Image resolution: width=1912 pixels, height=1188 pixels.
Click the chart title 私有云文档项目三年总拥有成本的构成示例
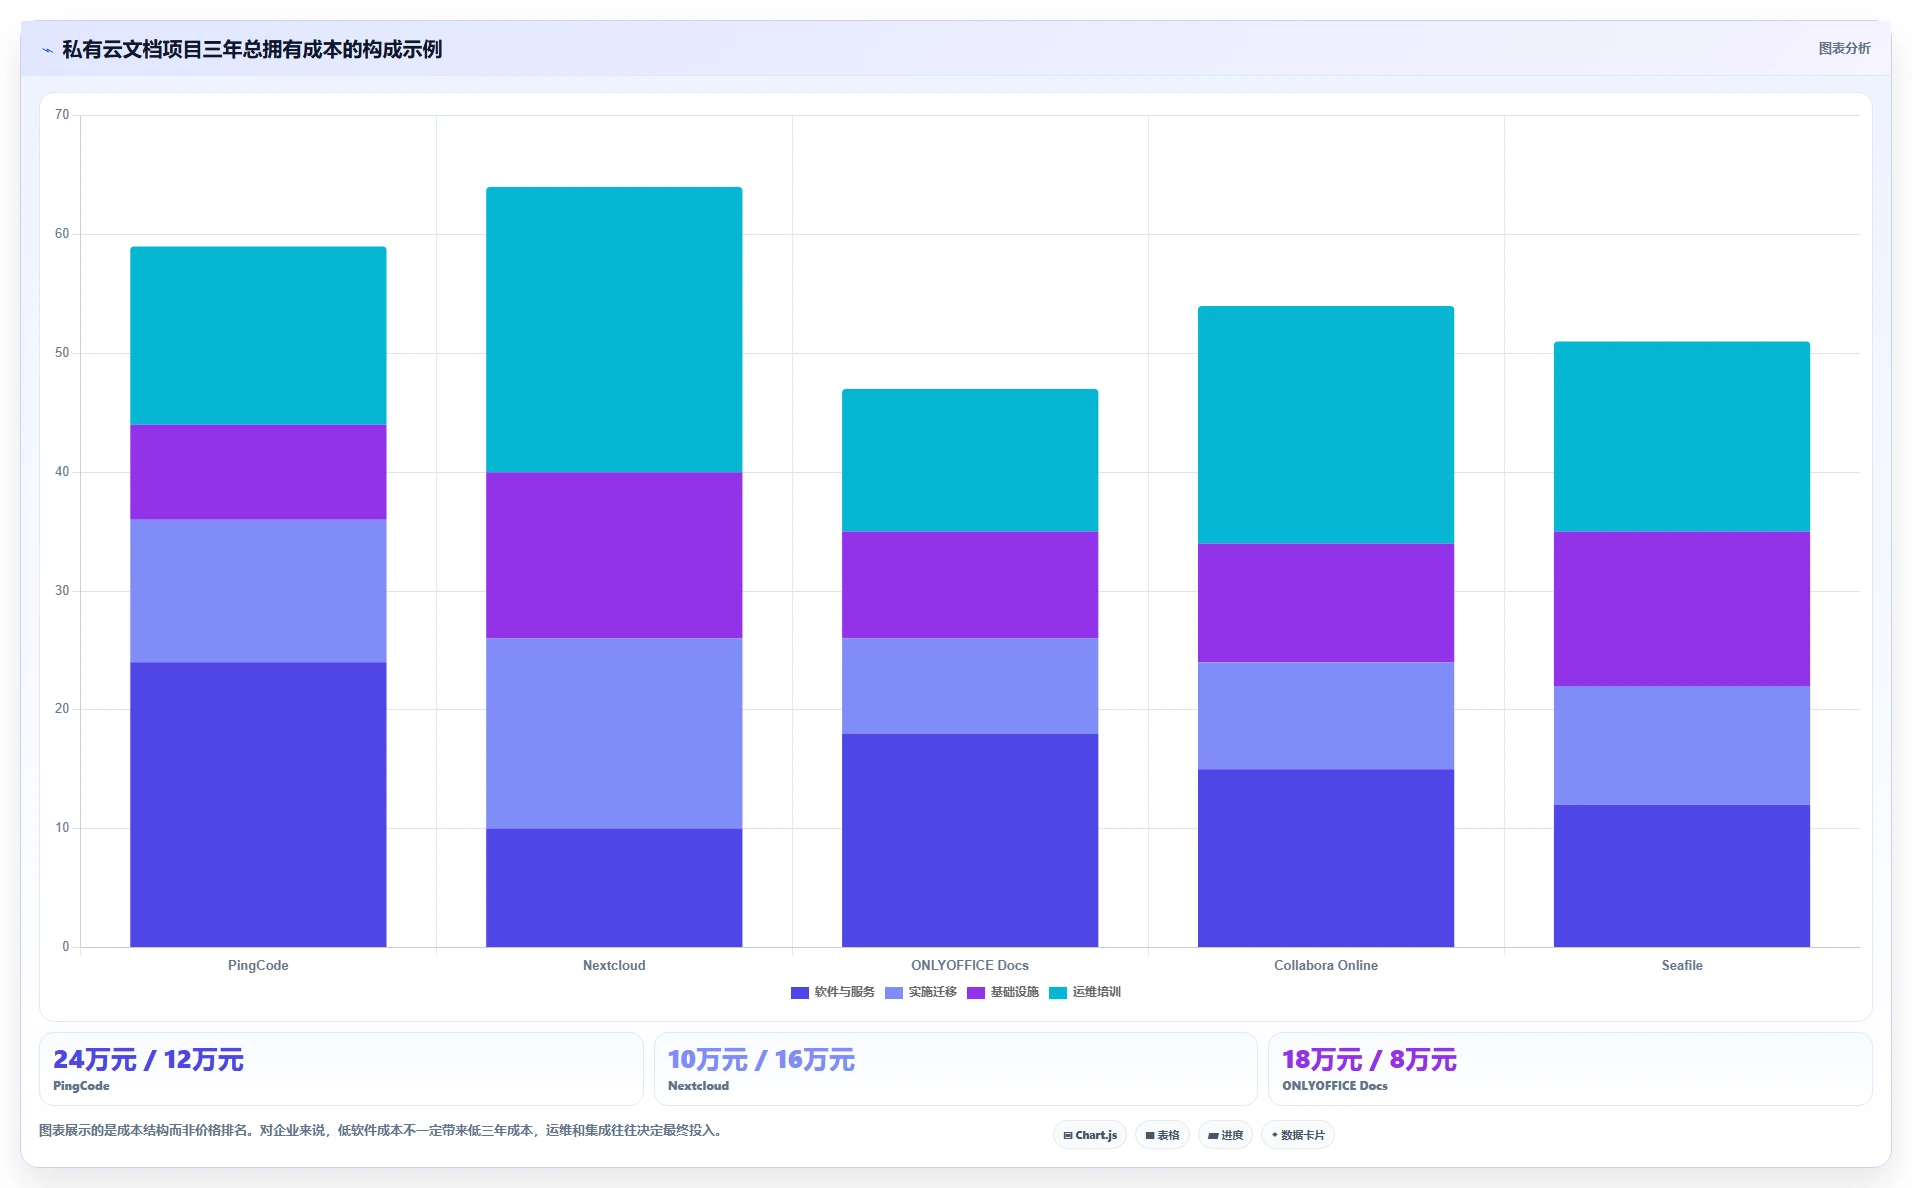click(x=252, y=49)
